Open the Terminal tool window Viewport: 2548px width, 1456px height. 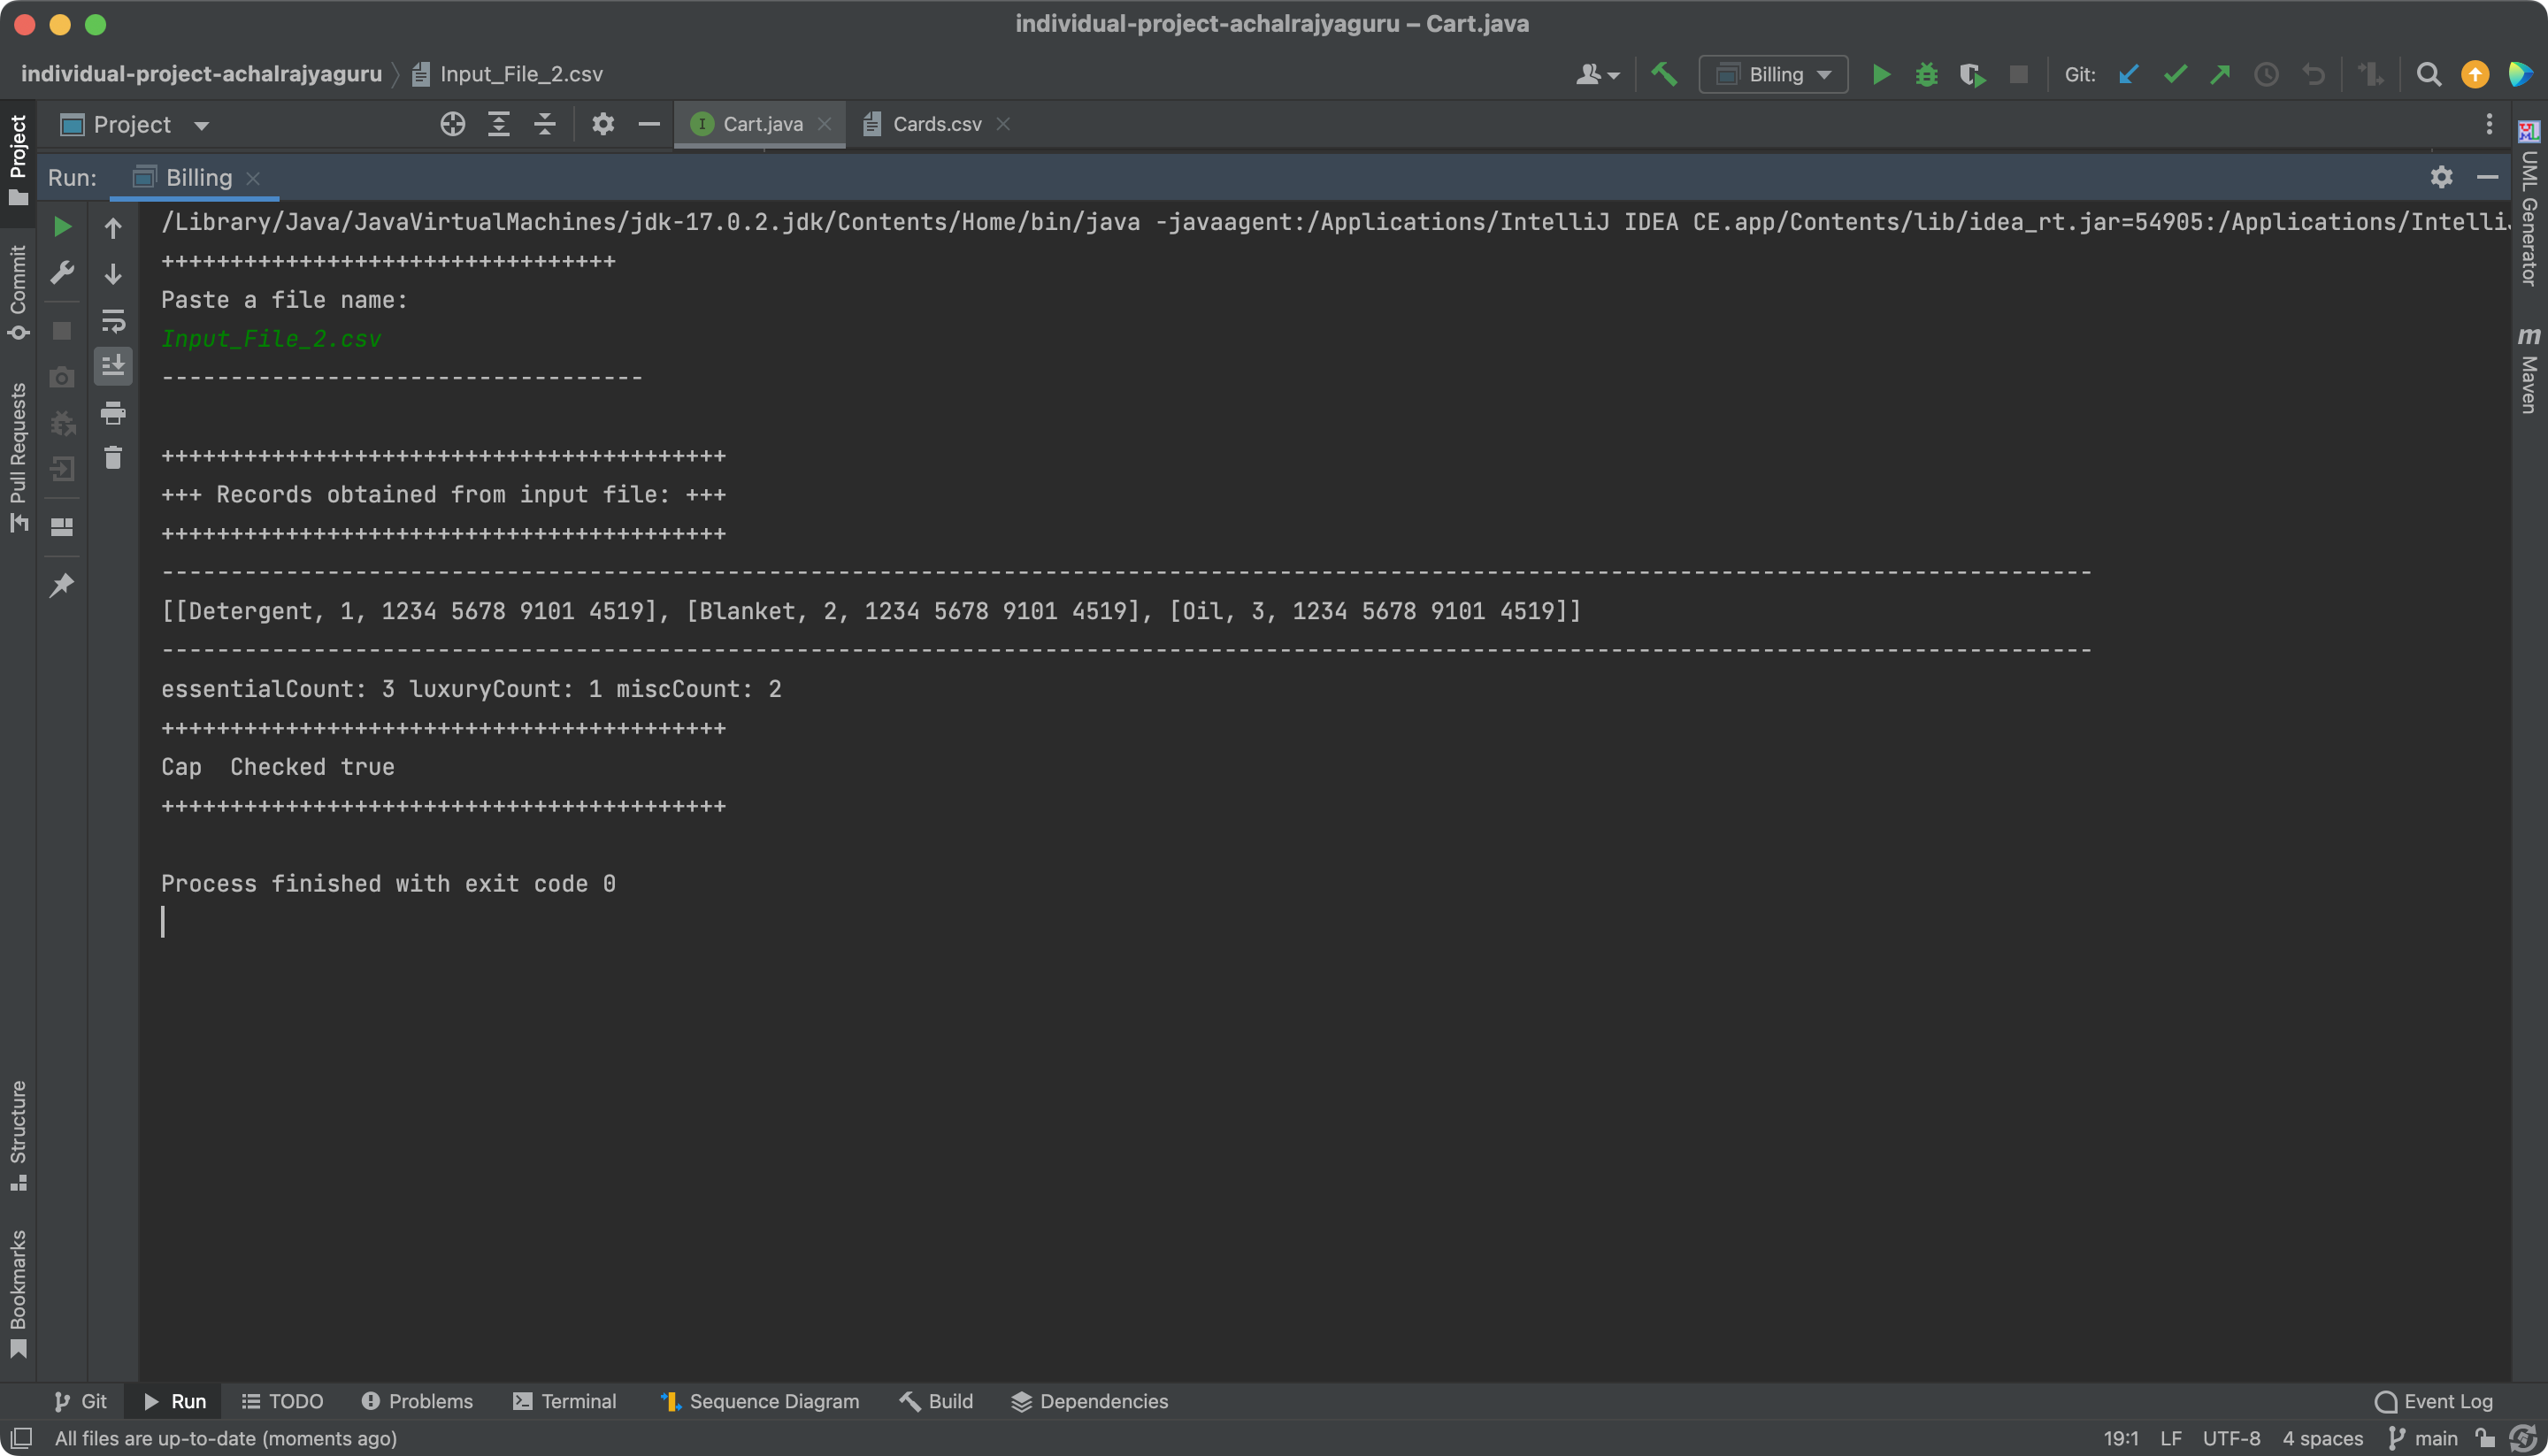(x=565, y=1401)
